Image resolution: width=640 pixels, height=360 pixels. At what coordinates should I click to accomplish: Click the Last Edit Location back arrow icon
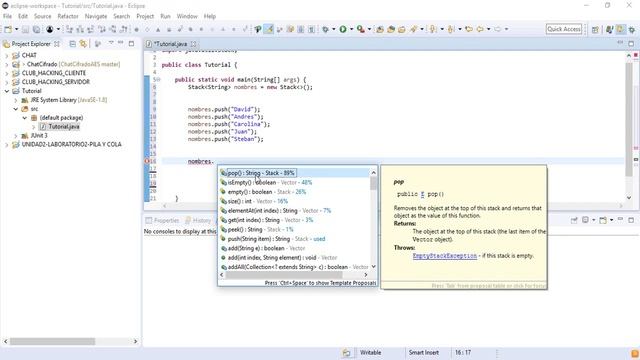[469, 29]
